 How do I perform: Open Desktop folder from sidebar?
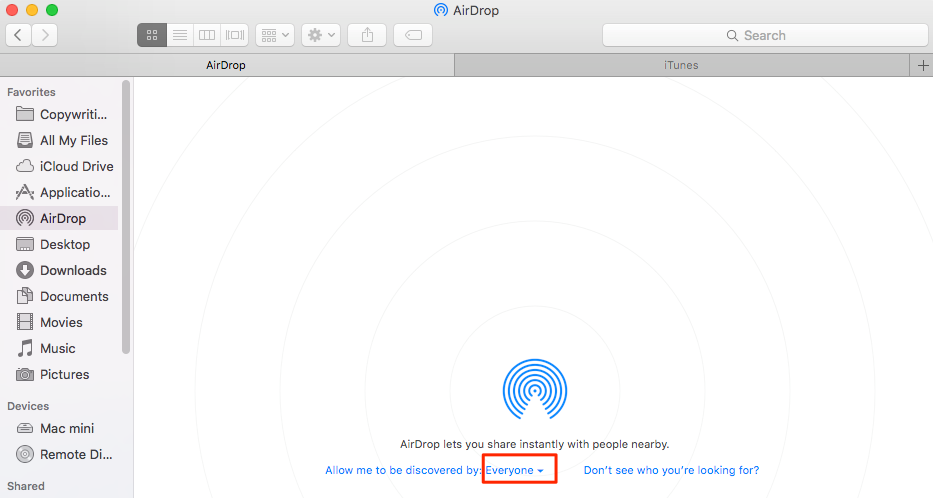(x=61, y=245)
